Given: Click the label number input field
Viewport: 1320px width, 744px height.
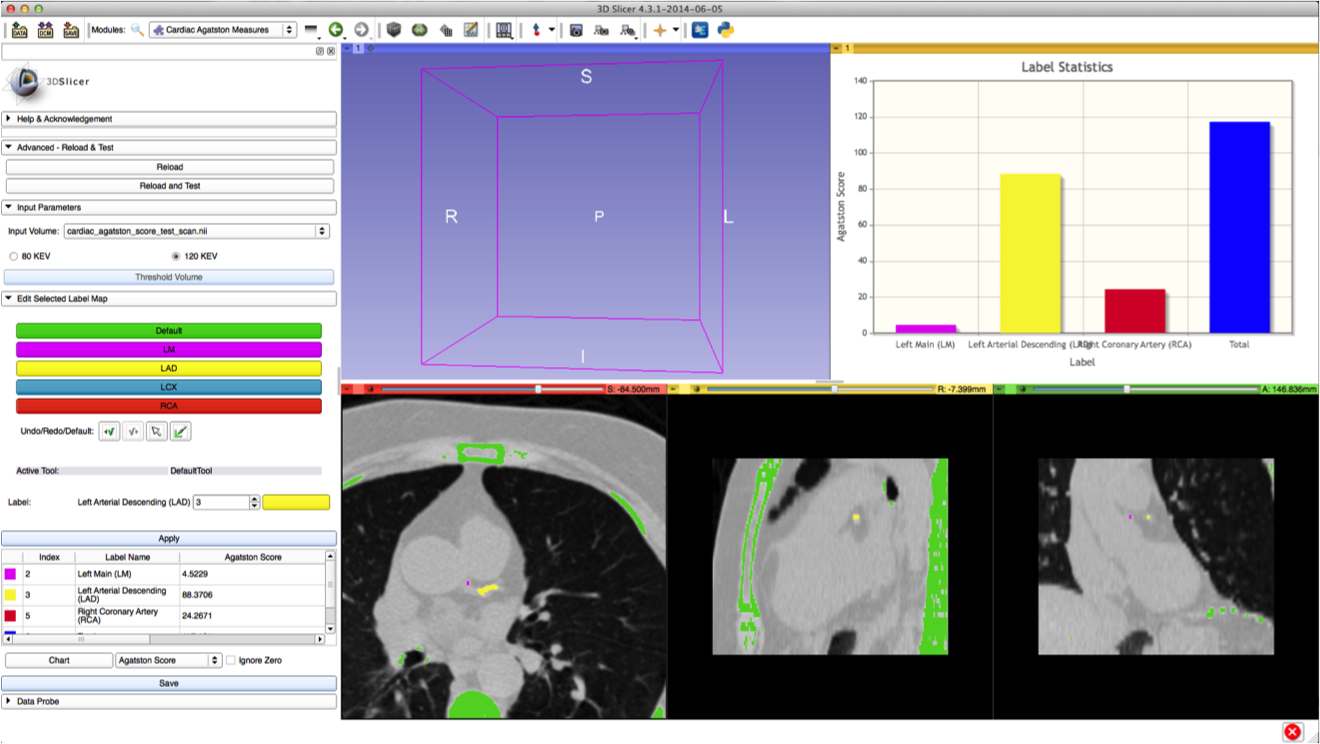Looking at the screenshot, I should 220,502.
